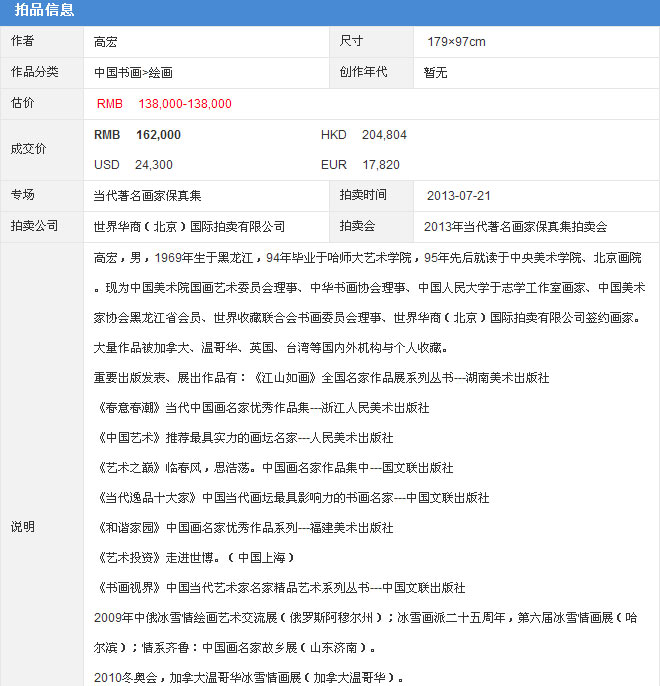
Task: Open the 绘画 subcategory link
Action: [x=160, y=73]
